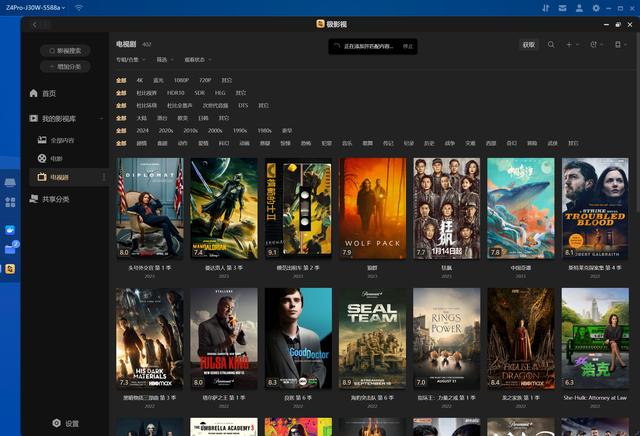This screenshot has height=436, width=640.
Task: Filter by the 2020s decade
Action: point(166,131)
